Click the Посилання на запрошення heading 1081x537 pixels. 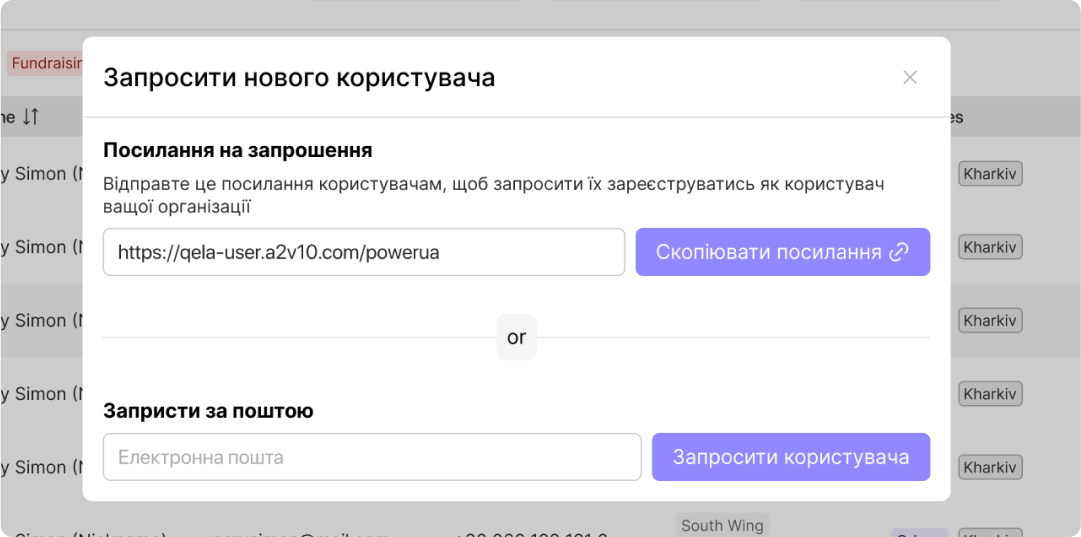pyautogui.click(x=238, y=150)
